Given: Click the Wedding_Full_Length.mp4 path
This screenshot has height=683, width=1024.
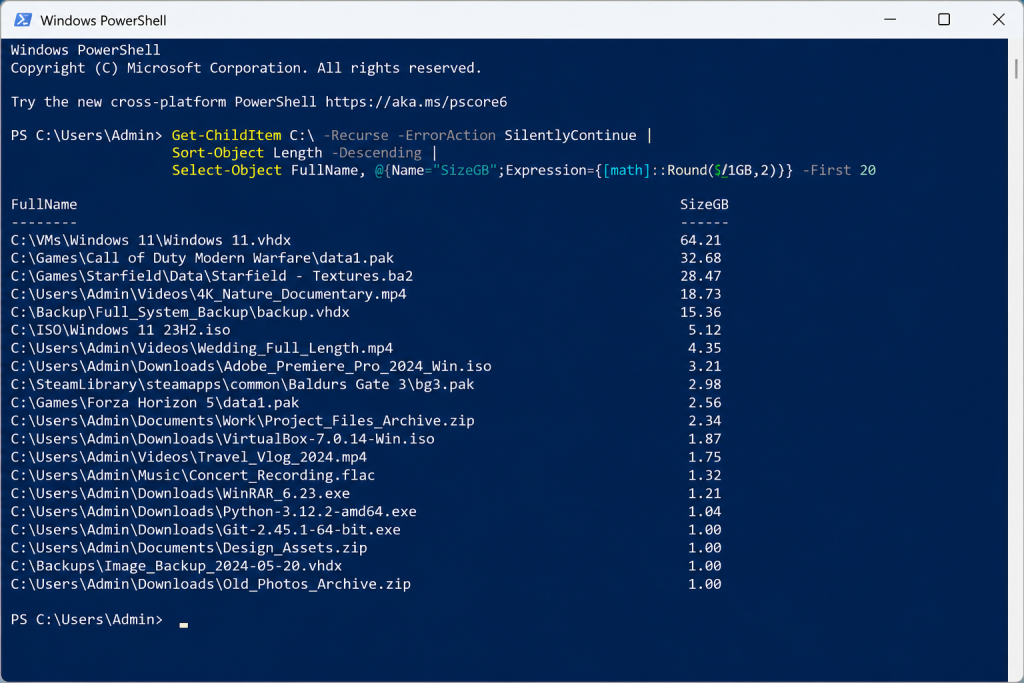Looking at the screenshot, I should (x=202, y=349).
